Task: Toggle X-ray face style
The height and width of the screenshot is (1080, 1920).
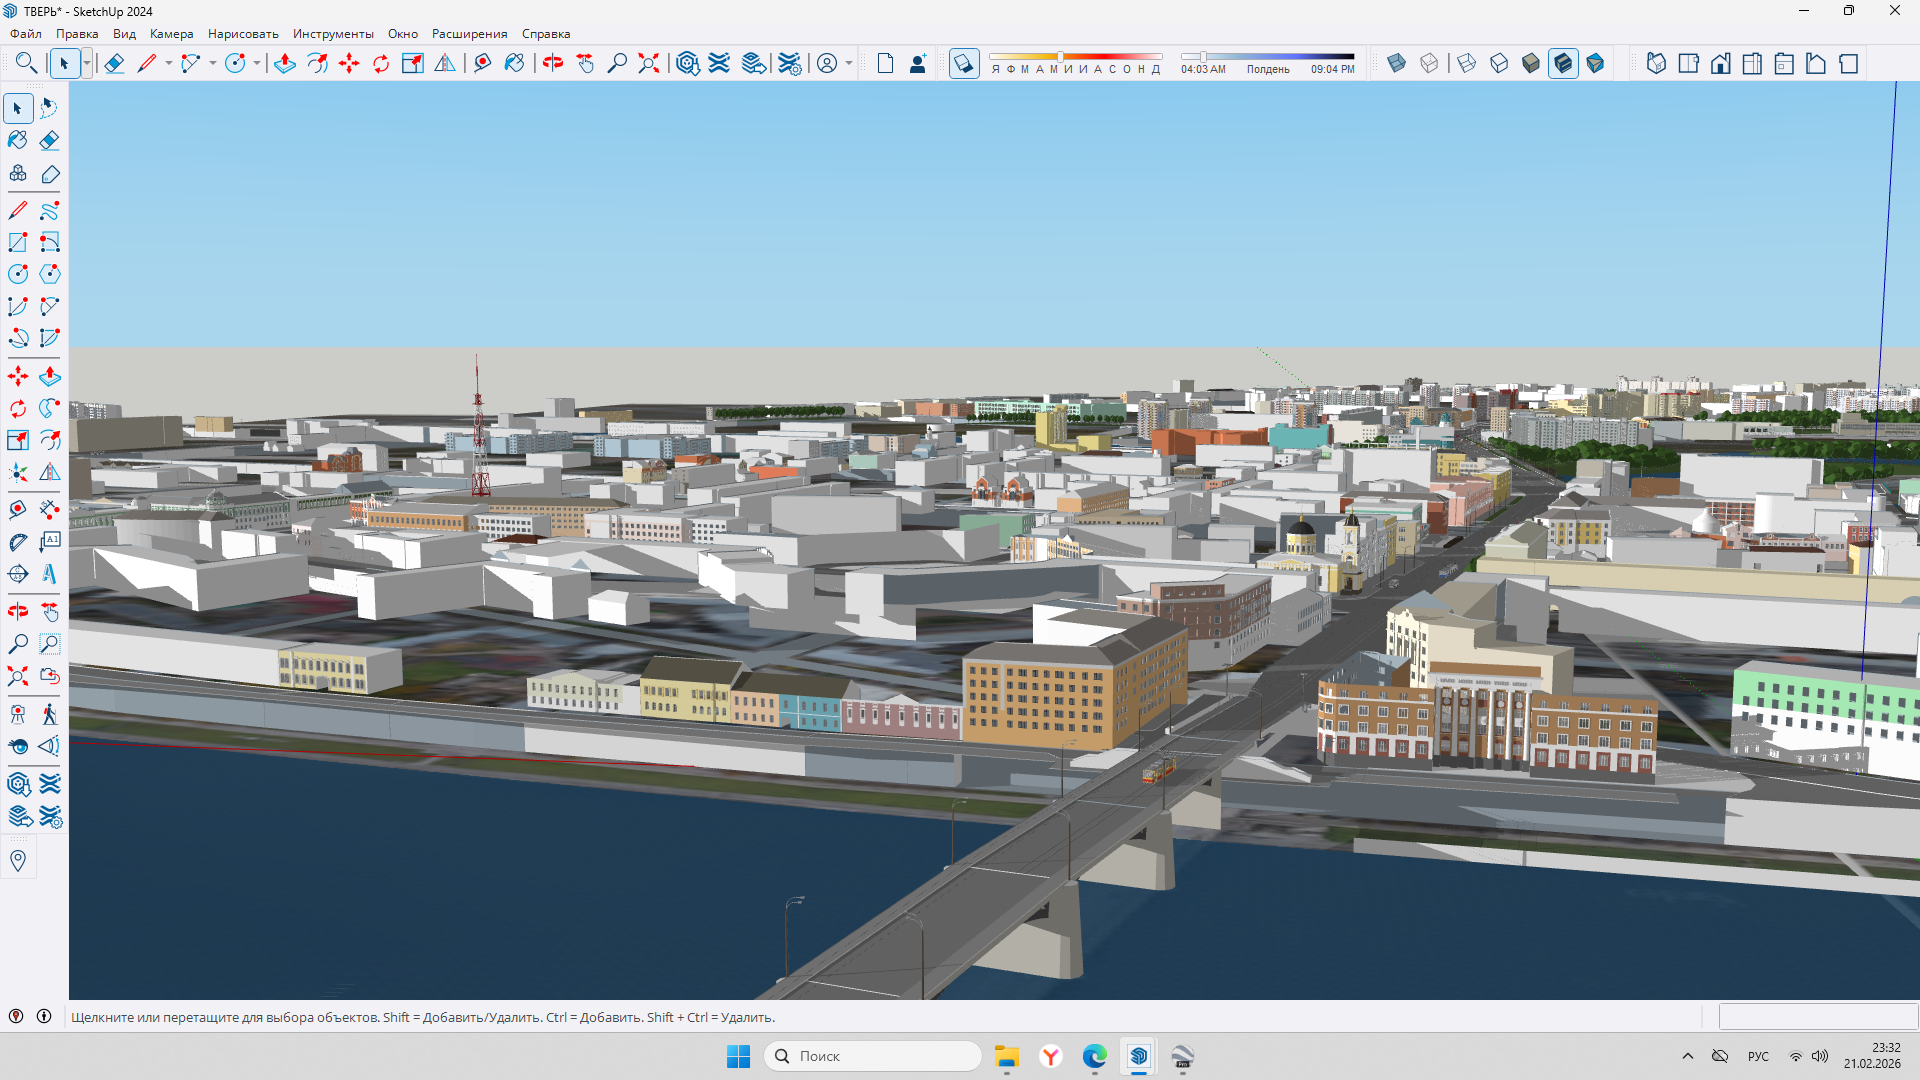Action: point(1397,64)
